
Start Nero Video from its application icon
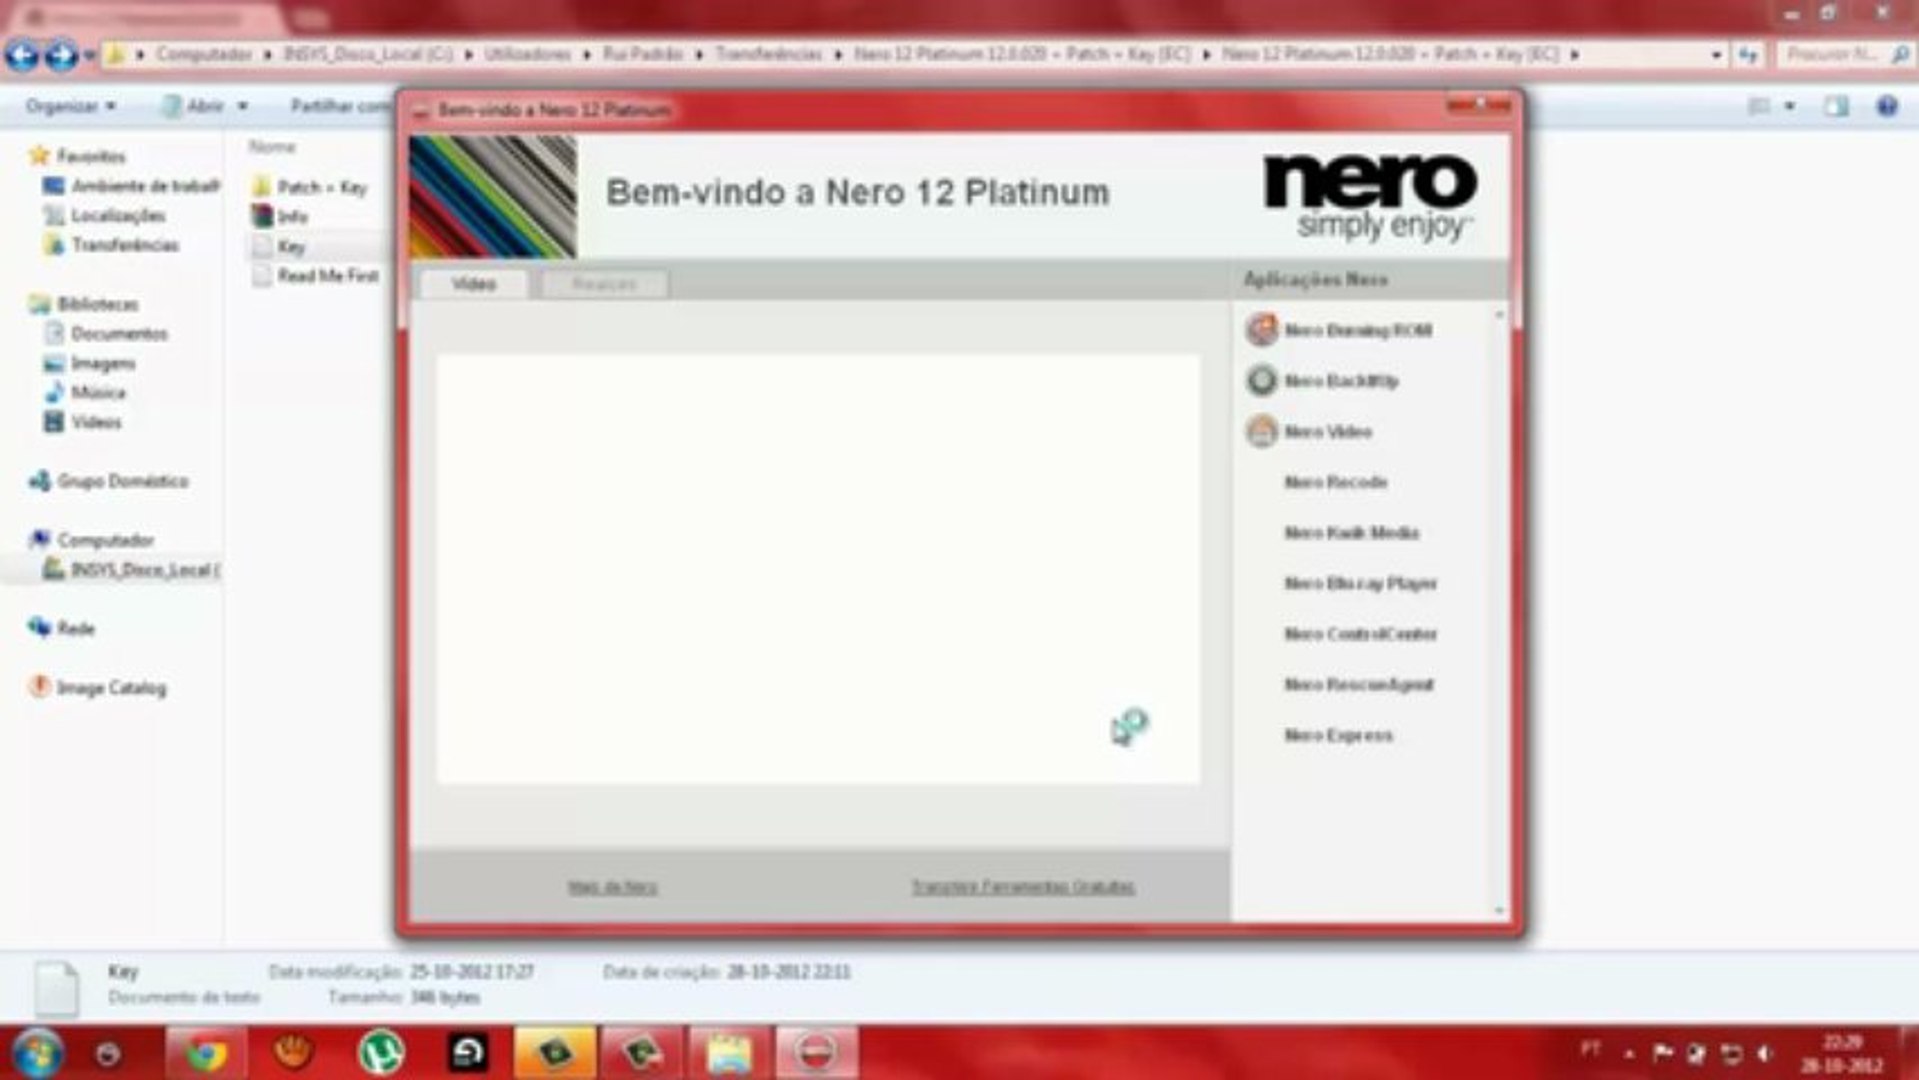click(1262, 431)
